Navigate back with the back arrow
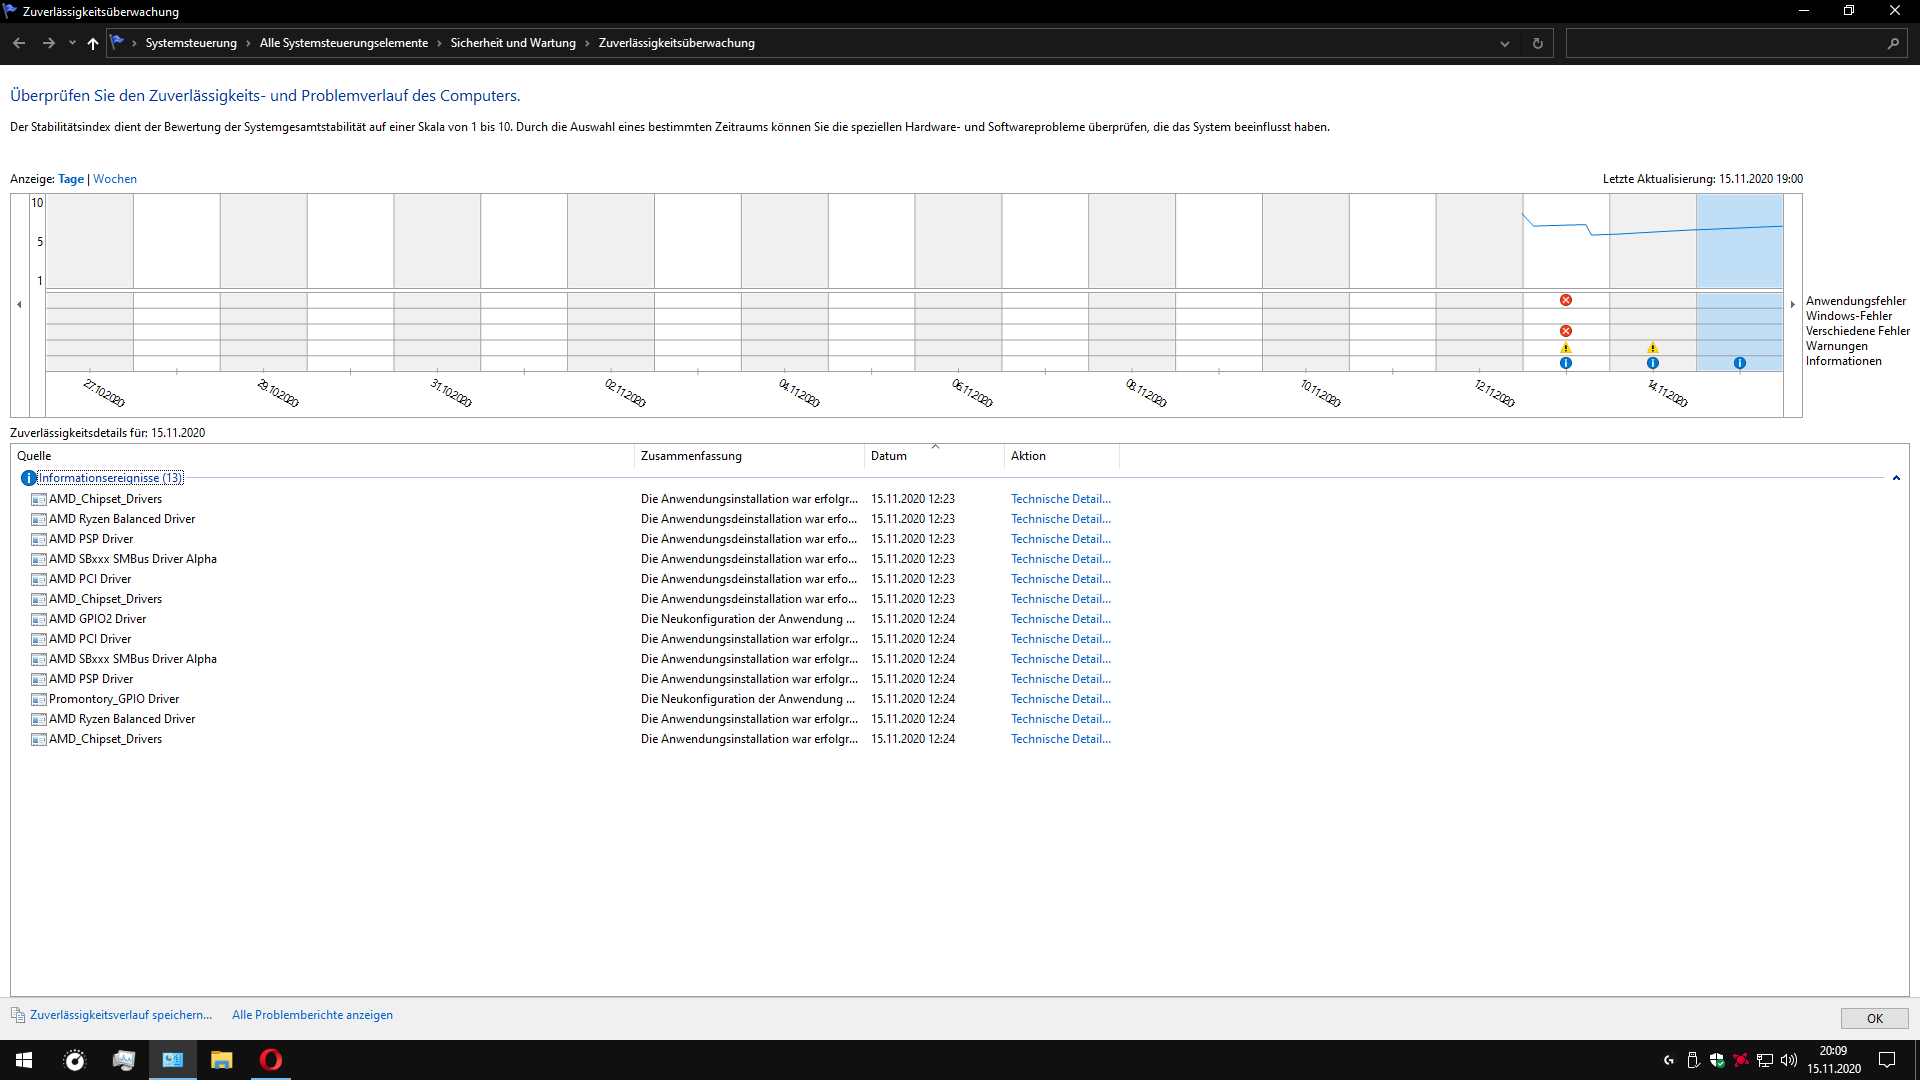Viewport: 1920px width, 1080px height. click(x=19, y=43)
